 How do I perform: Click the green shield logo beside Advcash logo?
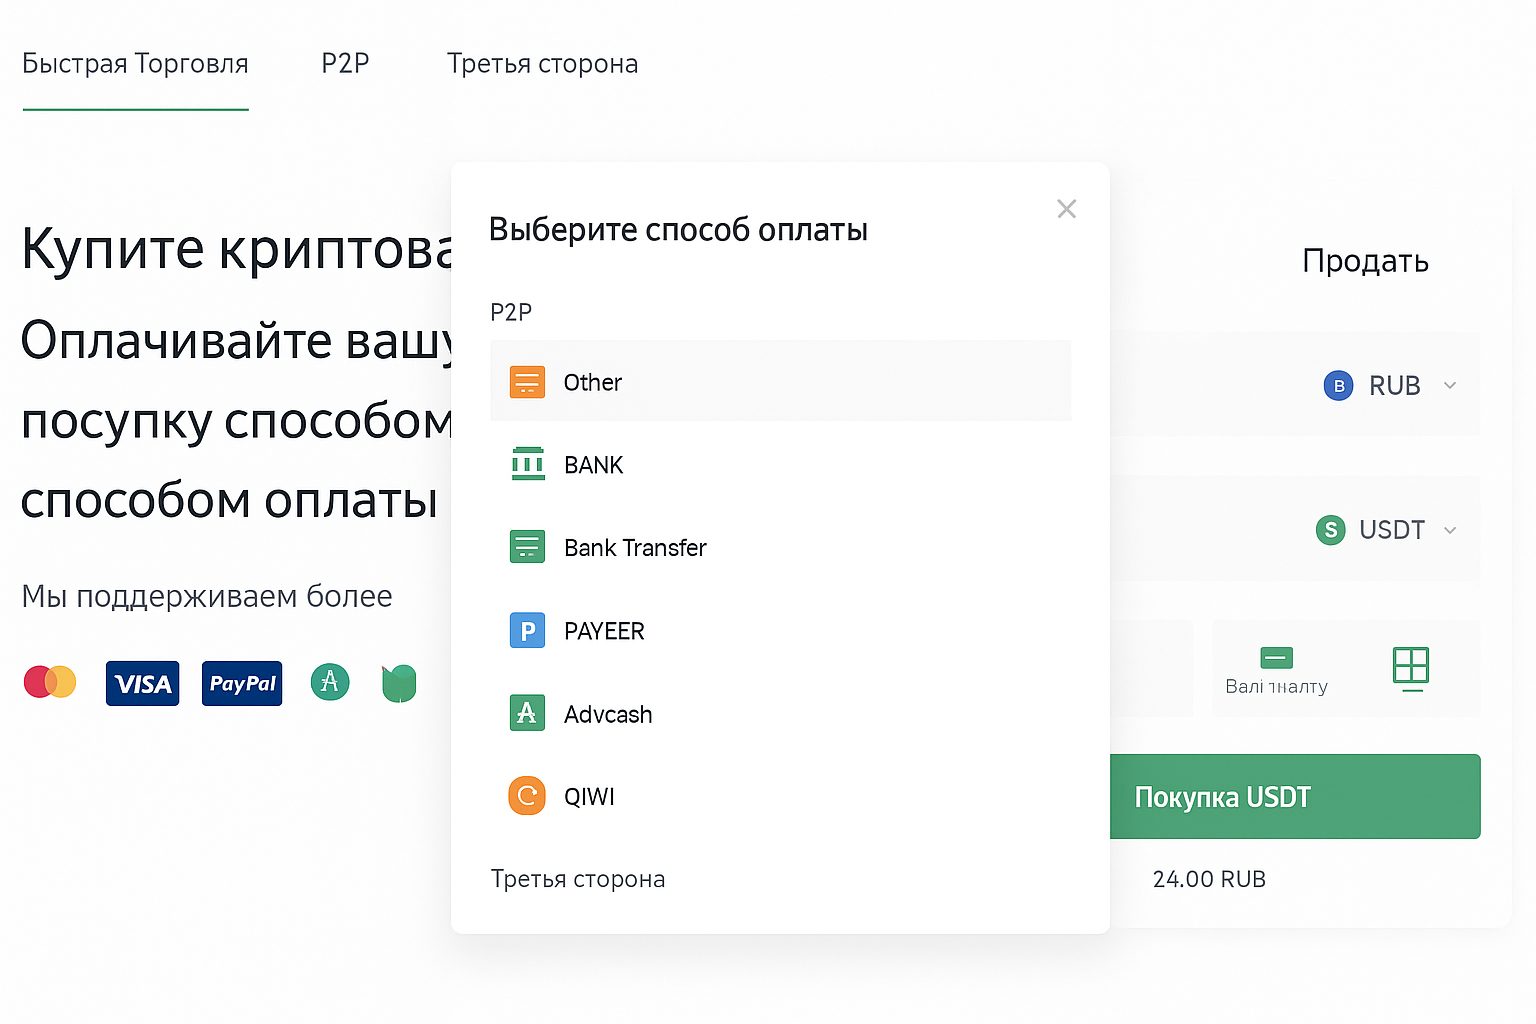(x=399, y=683)
